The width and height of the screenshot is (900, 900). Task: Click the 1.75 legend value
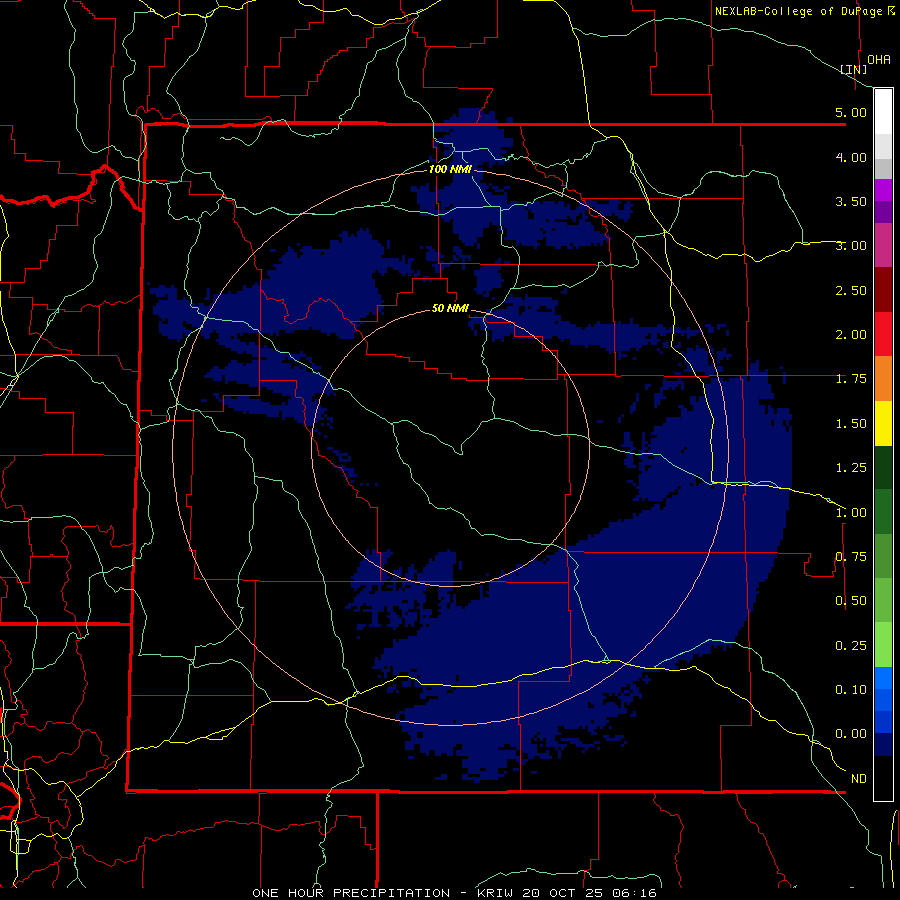click(x=851, y=379)
